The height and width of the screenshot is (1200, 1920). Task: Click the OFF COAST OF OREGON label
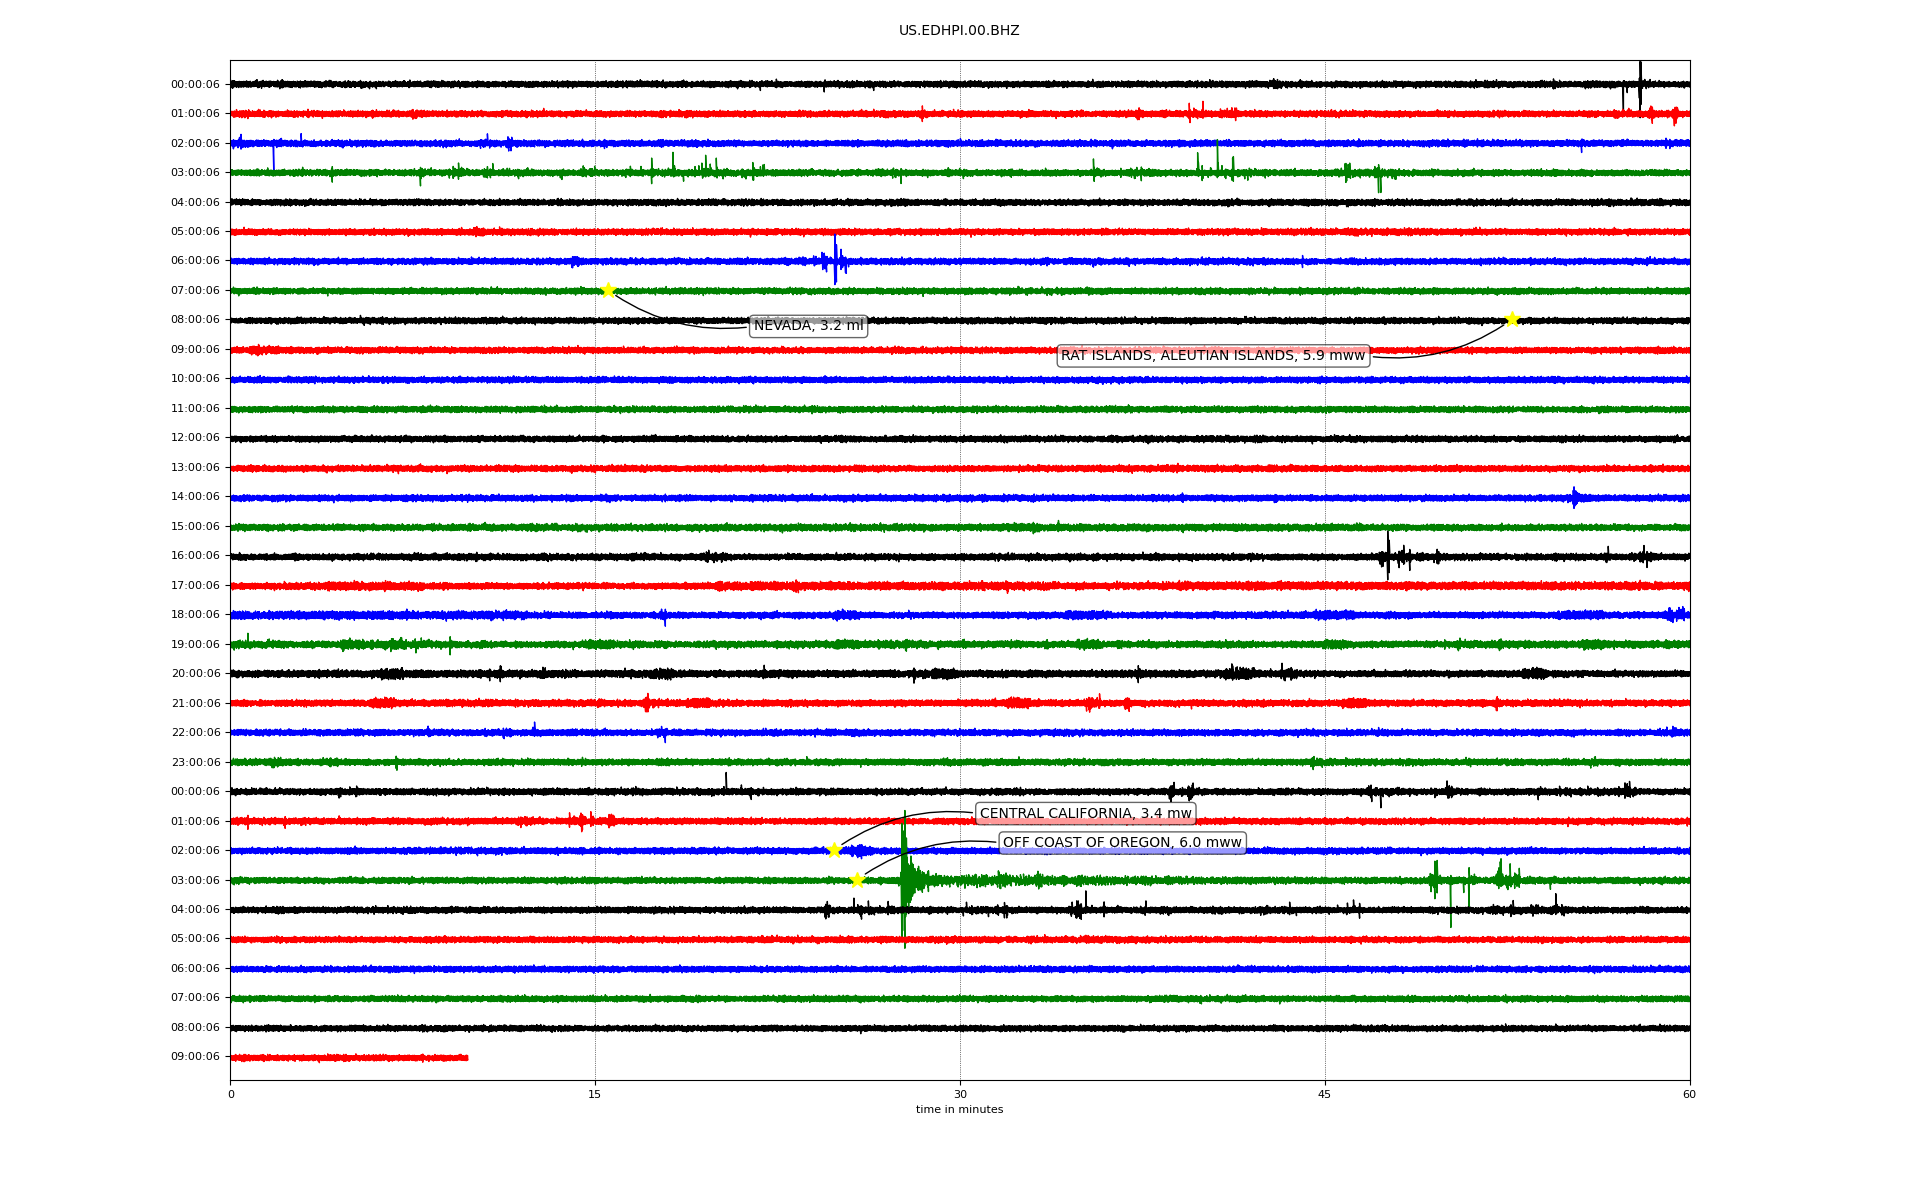(1122, 843)
